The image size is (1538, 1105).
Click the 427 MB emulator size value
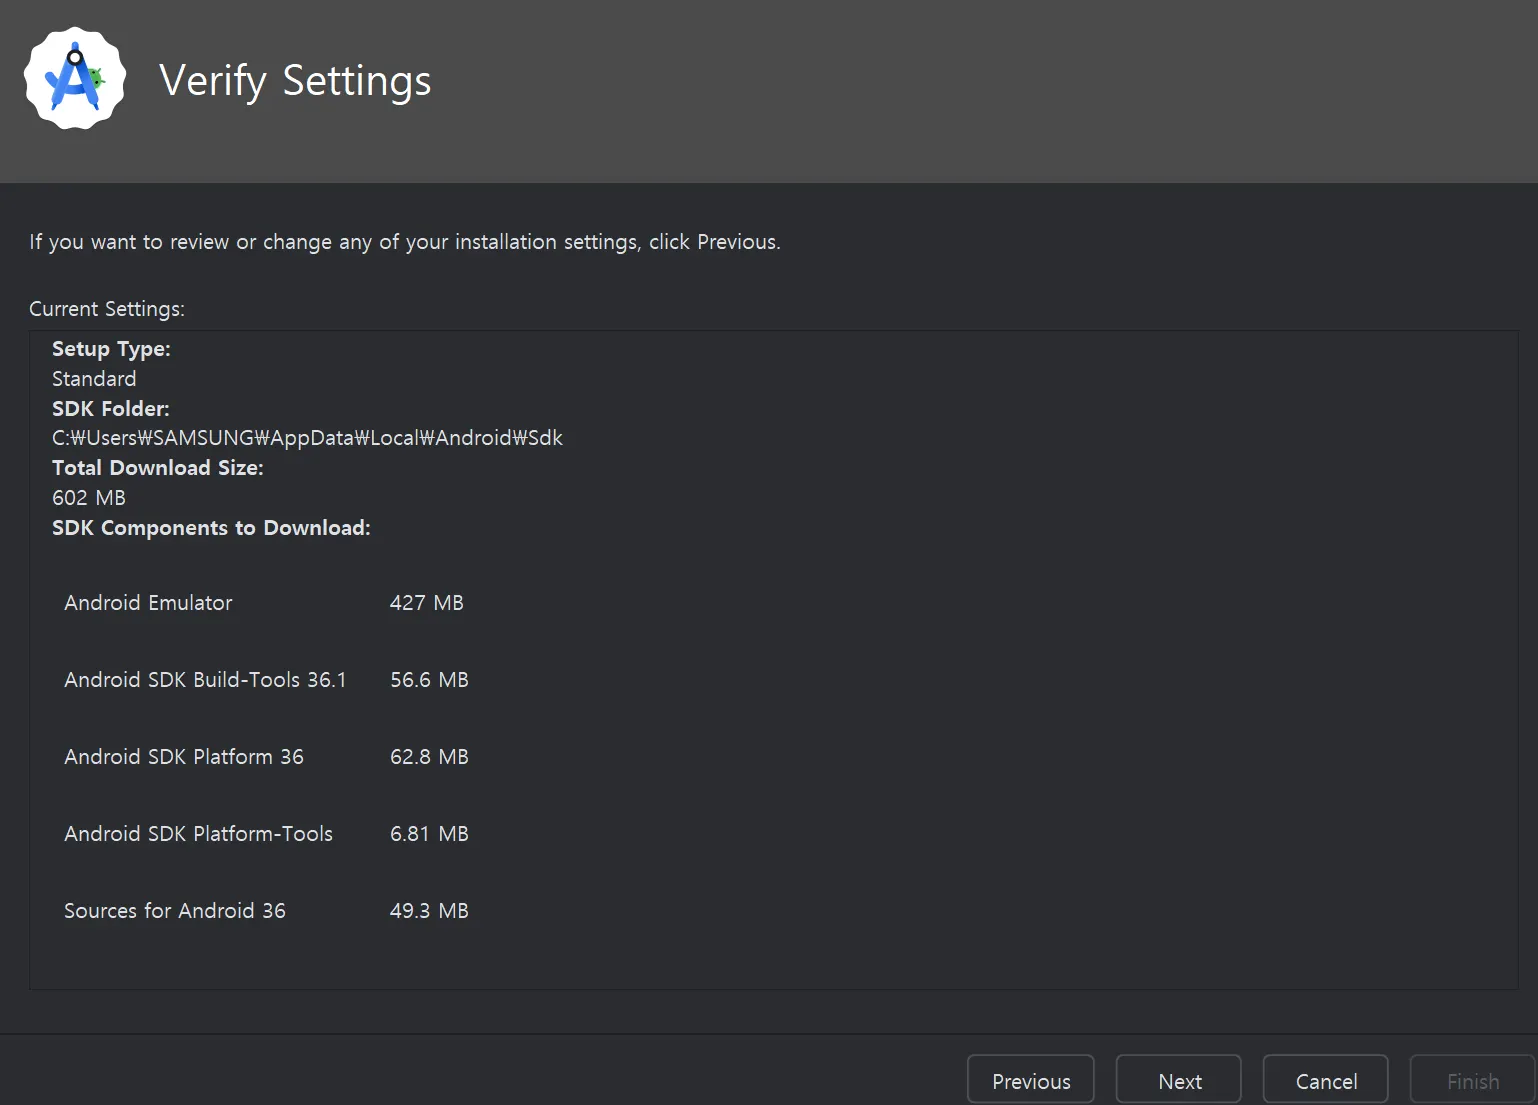coord(427,603)
